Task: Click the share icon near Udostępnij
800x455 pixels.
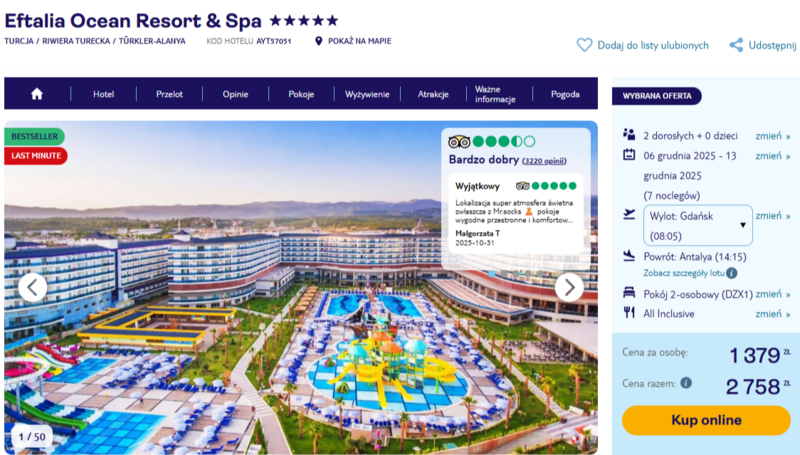Action: pyautogui.click(x=736, y=45)
